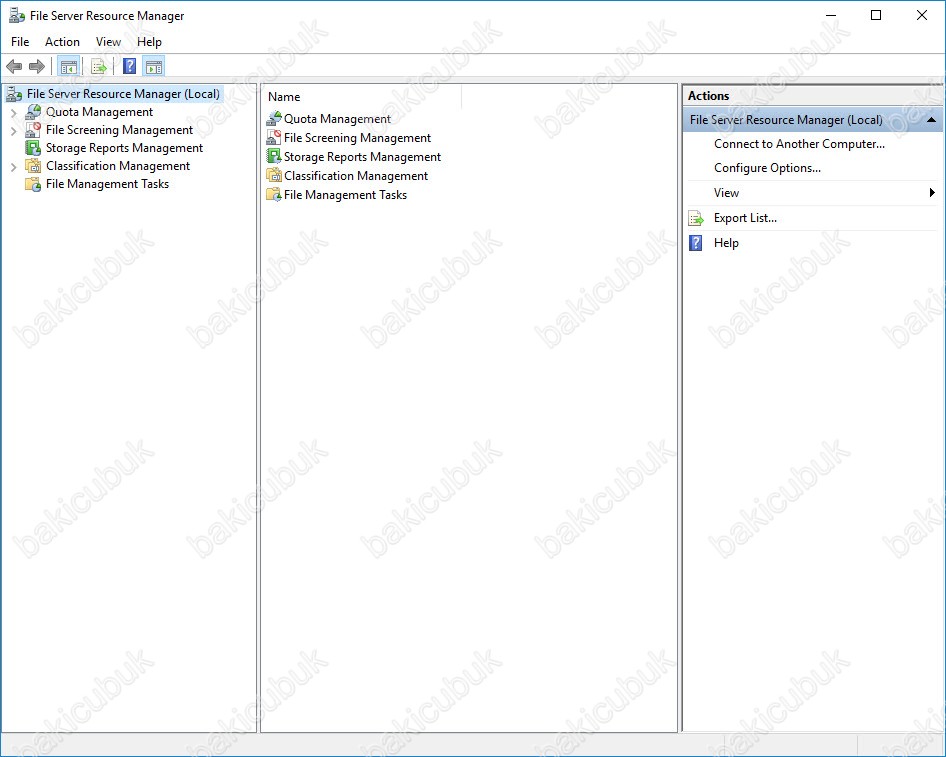Image resolution: width=946 pixels, height=757 pixels.
Task: Click the Quota Management icon in the center list
Action: pyautogui.click(x=274, y=118)
